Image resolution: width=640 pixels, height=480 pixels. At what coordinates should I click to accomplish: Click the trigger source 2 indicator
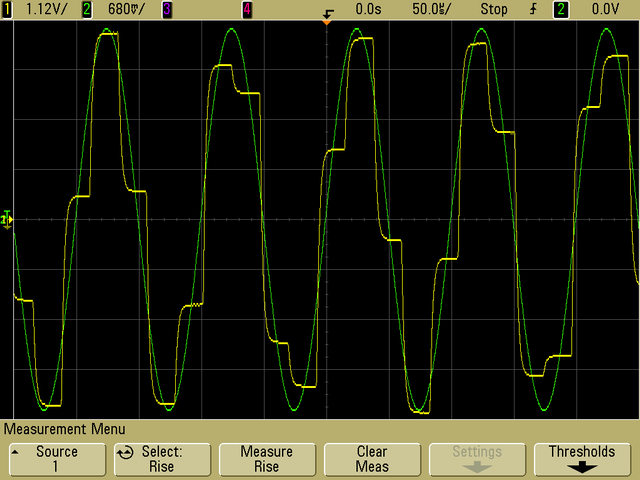(561, 10)
